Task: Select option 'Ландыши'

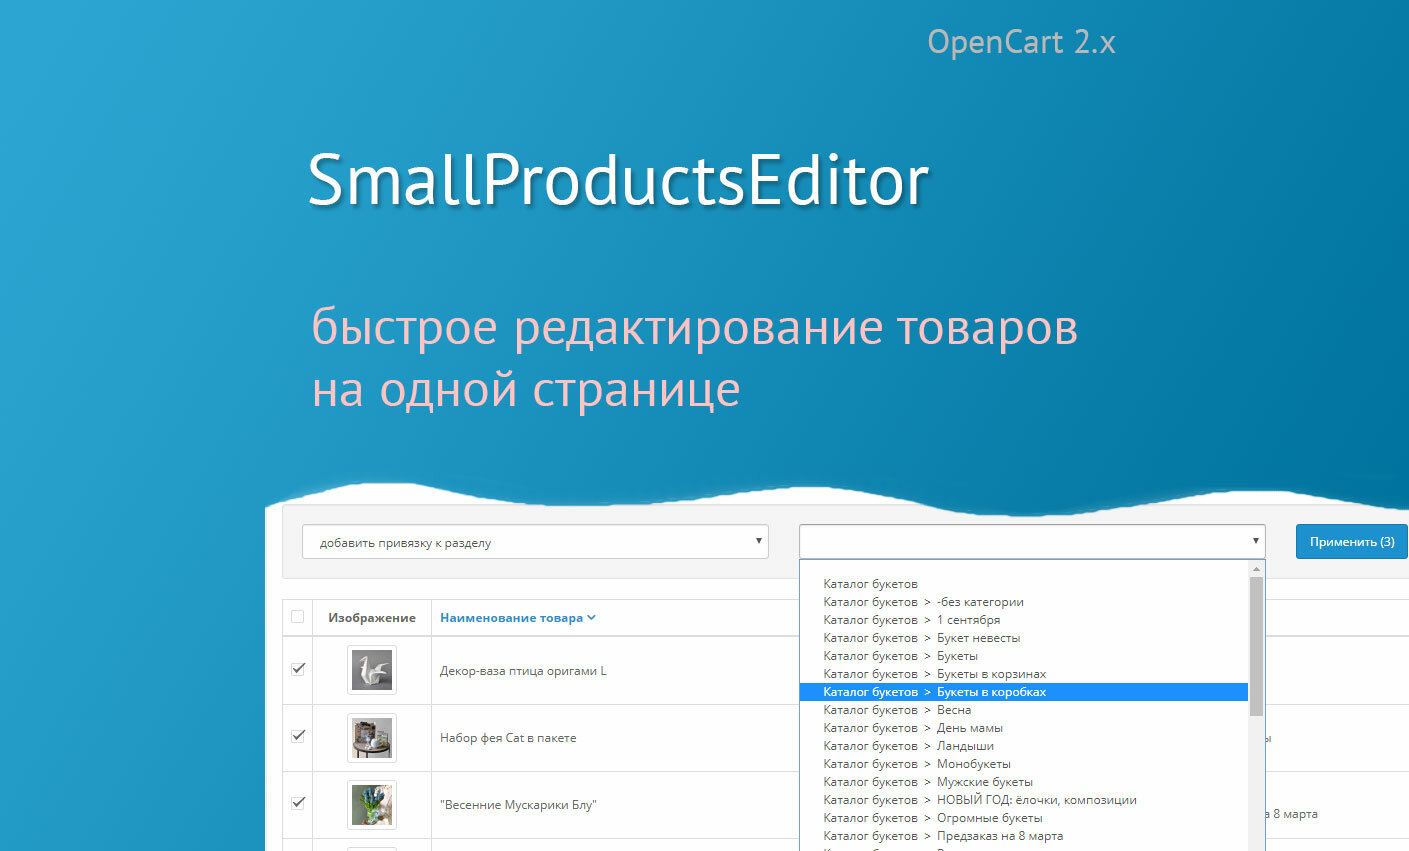Action: click(x=1024, y=746)
